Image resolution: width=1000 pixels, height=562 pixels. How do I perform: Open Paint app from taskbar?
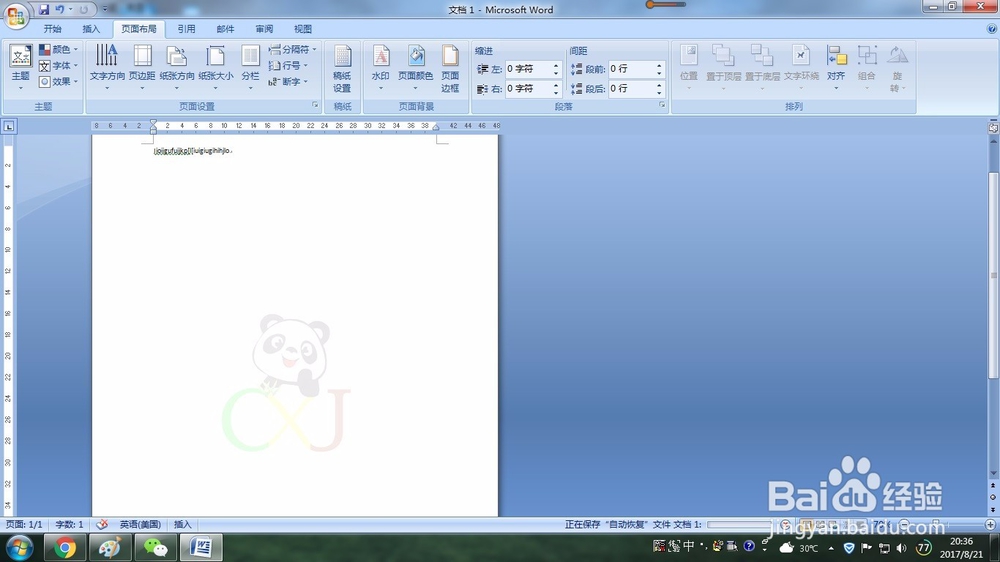tap(110, 548)
